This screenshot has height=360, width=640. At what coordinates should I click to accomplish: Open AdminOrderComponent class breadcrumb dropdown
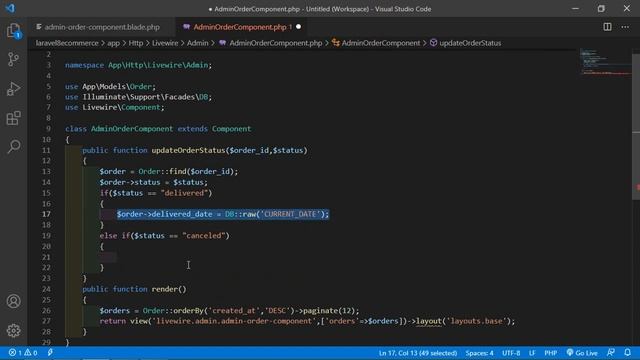click(x=381, y=43)
